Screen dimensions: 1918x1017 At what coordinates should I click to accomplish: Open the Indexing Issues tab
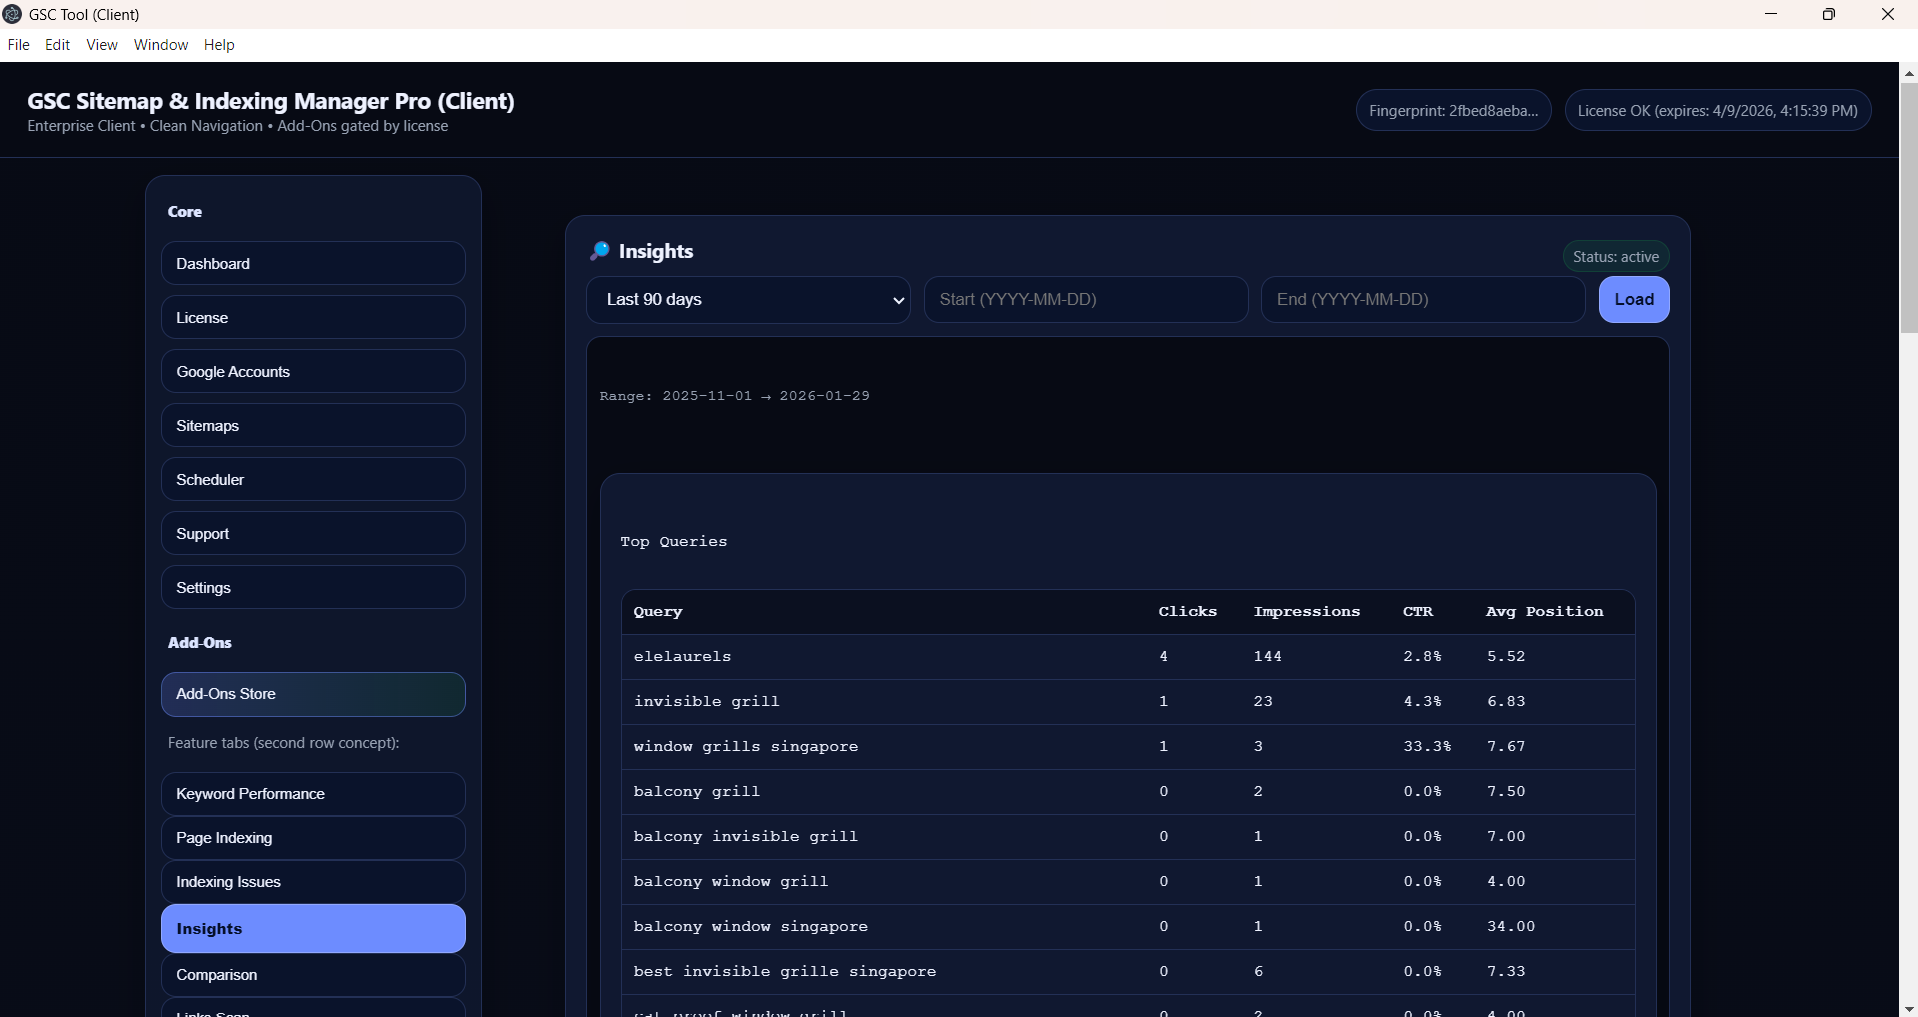tap(313, 882)
